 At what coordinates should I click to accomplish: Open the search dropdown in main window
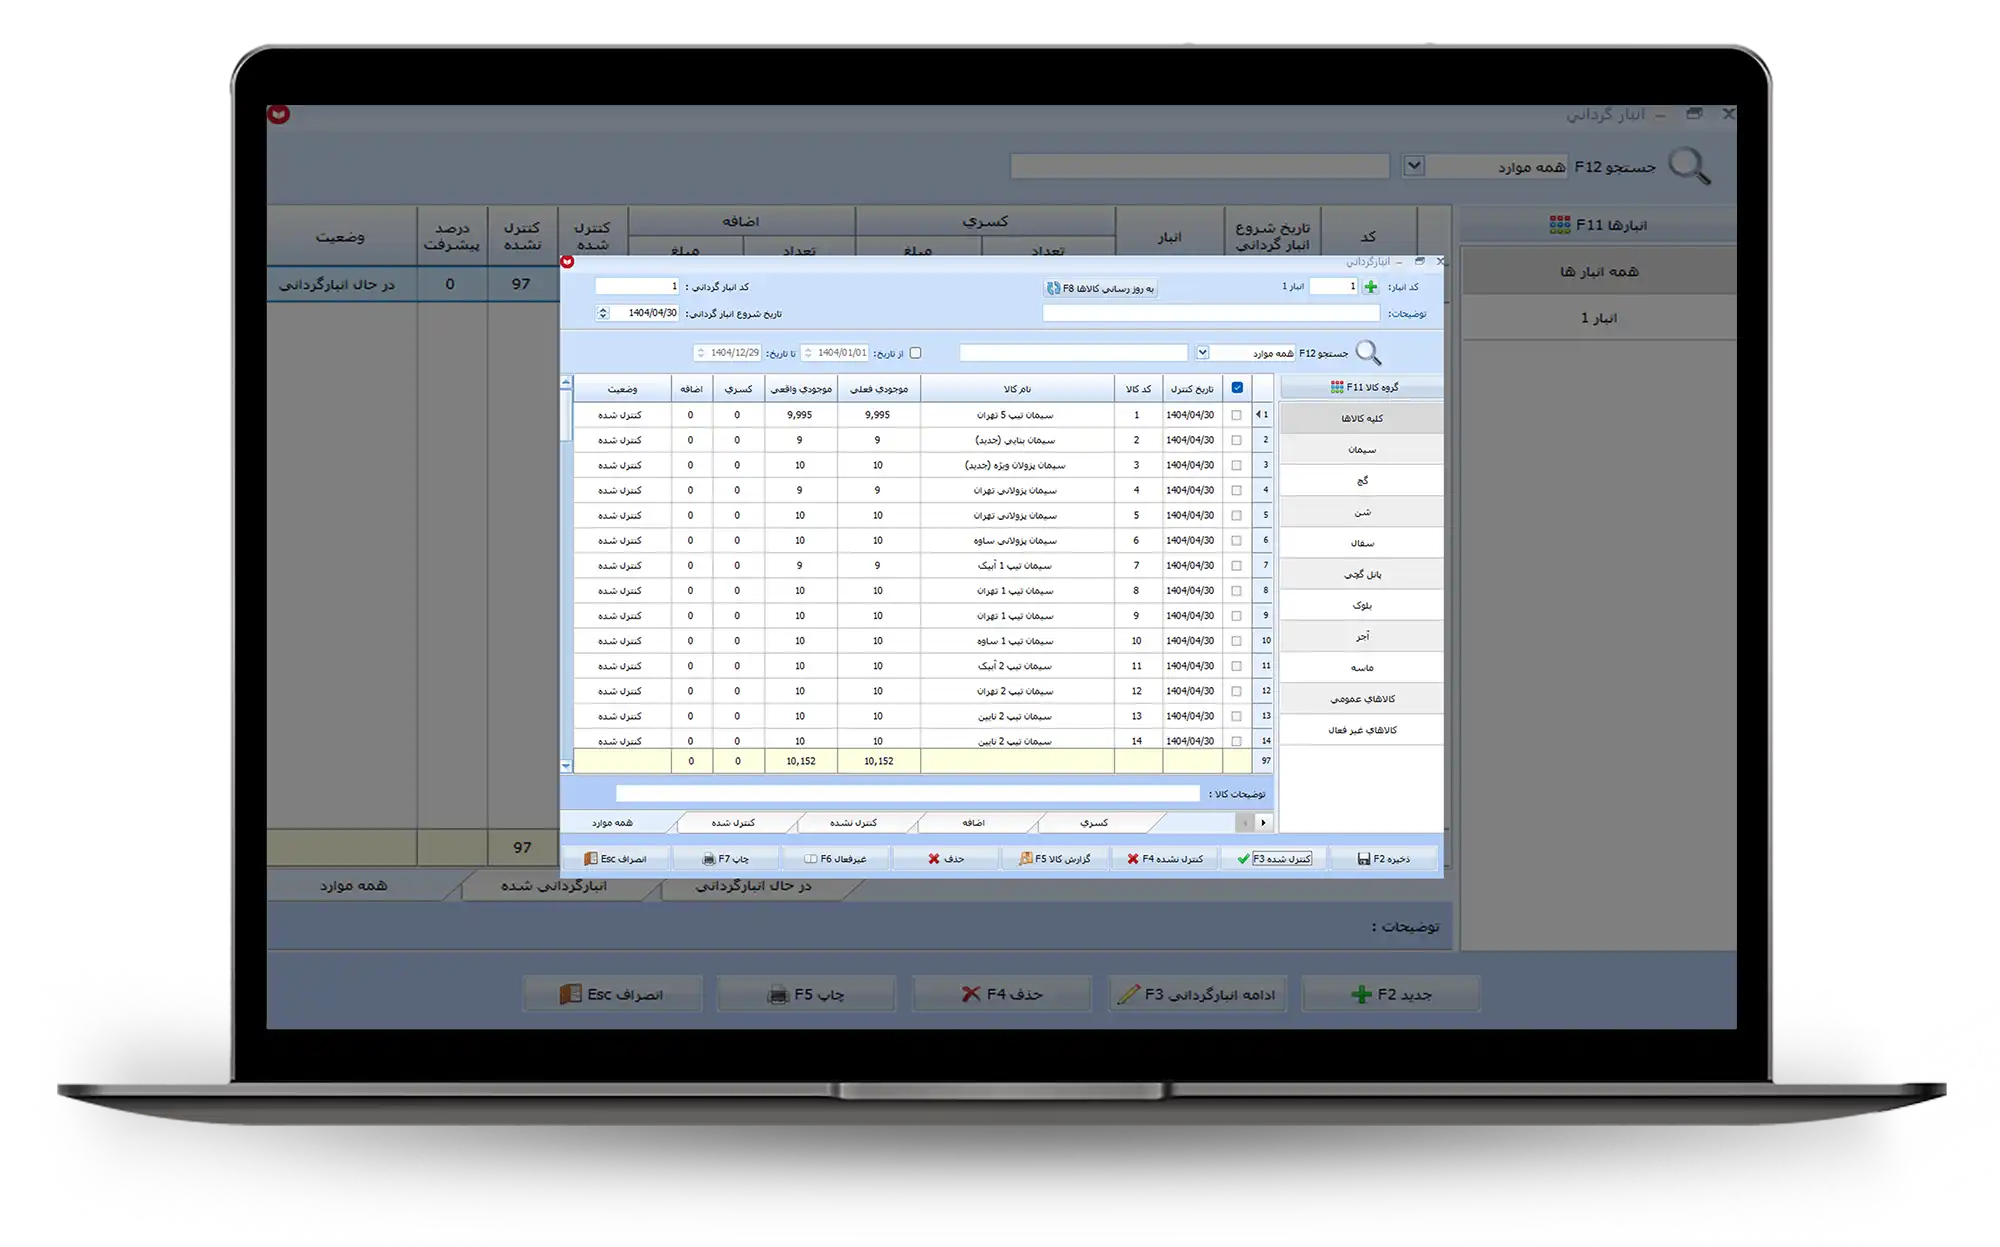pyautogui.click(x=1414, y=166)
